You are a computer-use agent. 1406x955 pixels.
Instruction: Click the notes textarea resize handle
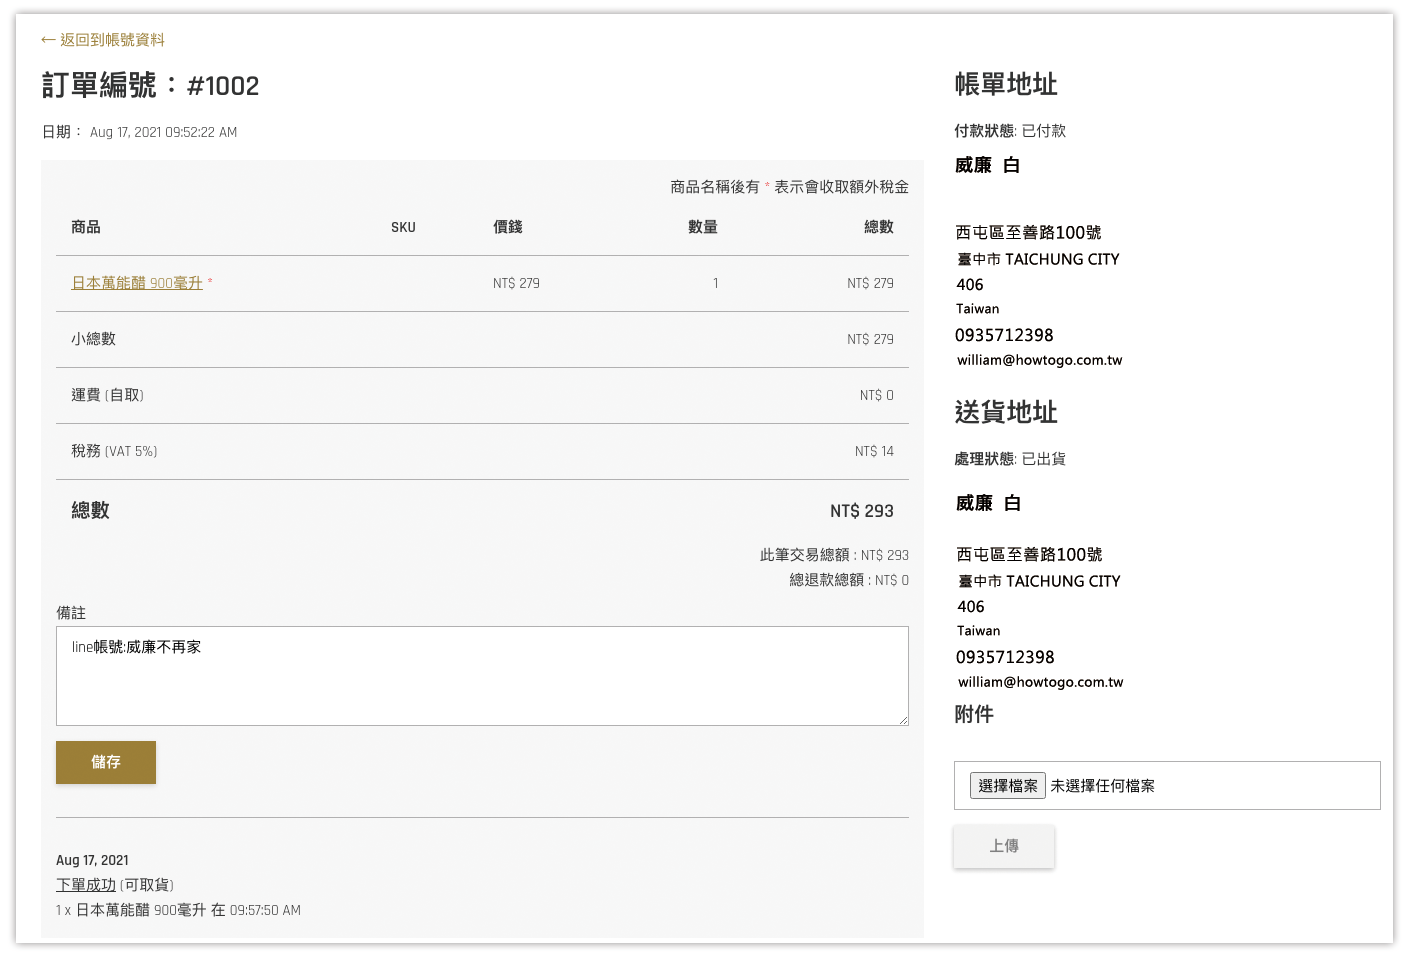(903, 720)
